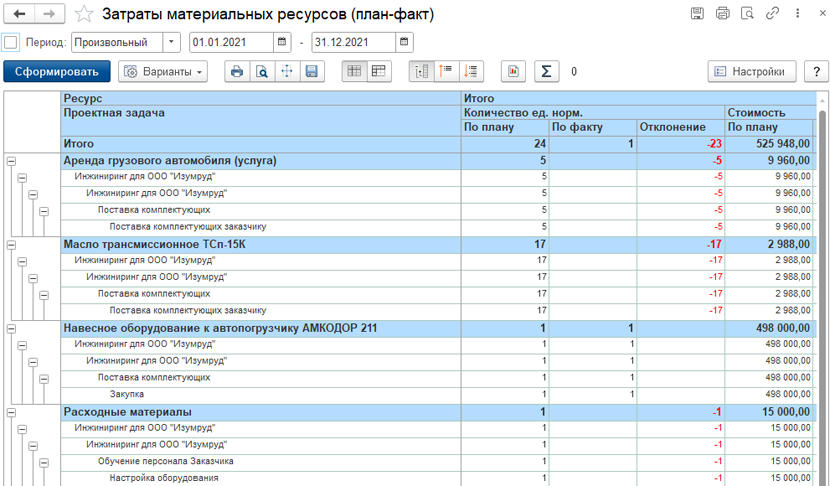Select the Проектная задача header cell
Screen dimensions: 830x486
[260, 121]
